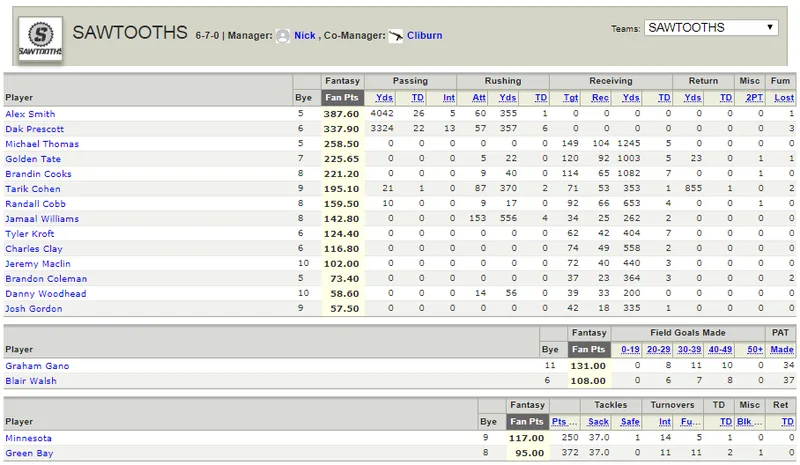Sort by Fumbles Lost column header
The height and width of the screenshot is (465, 800).
click(784, 97)
